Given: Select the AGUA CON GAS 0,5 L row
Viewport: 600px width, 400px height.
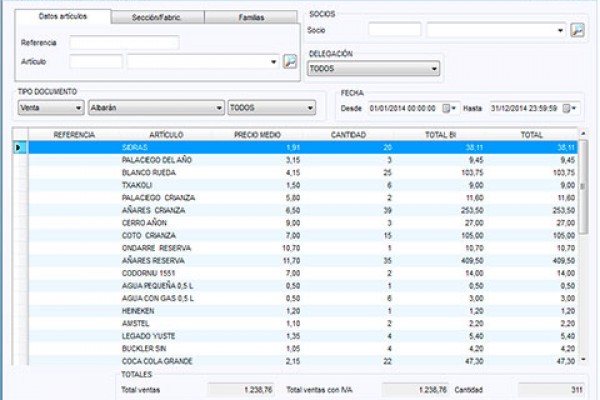Looking at the screenshot, I should point(303,298).
